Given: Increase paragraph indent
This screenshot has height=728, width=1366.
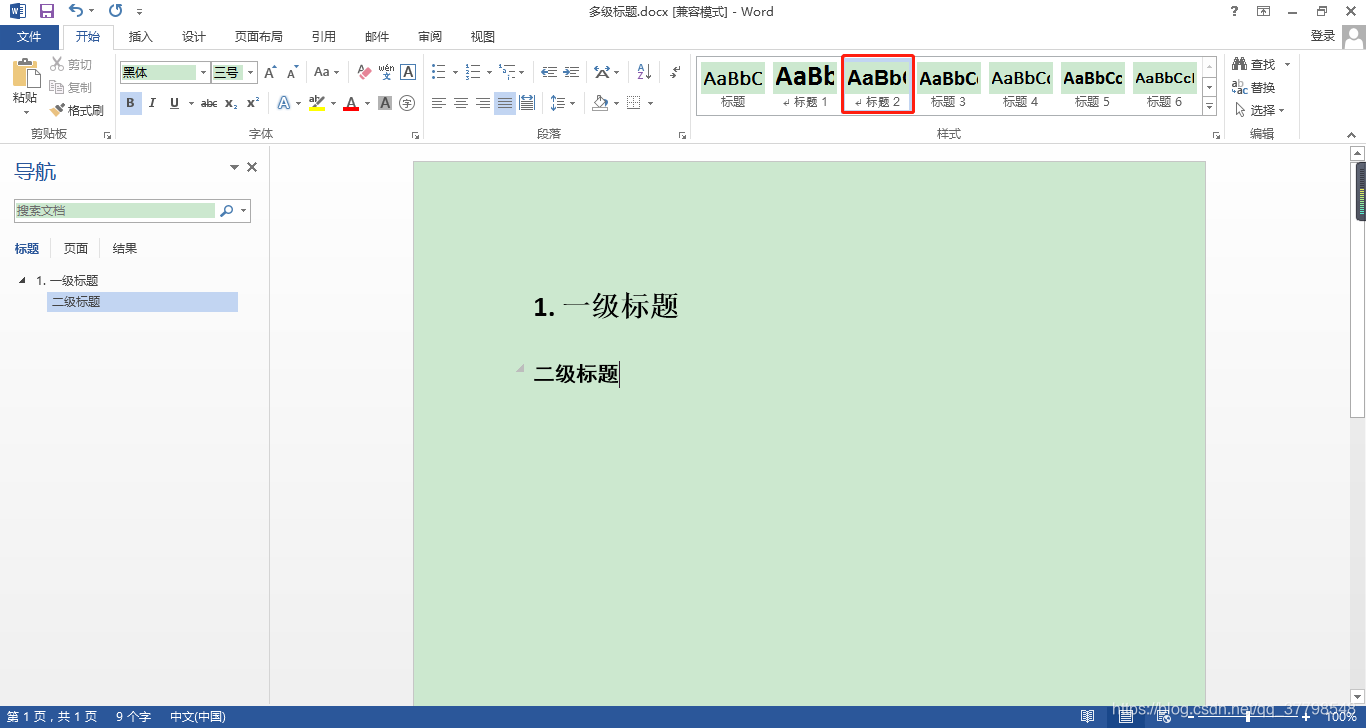Looking at the screenshot, I should point(571,72).
